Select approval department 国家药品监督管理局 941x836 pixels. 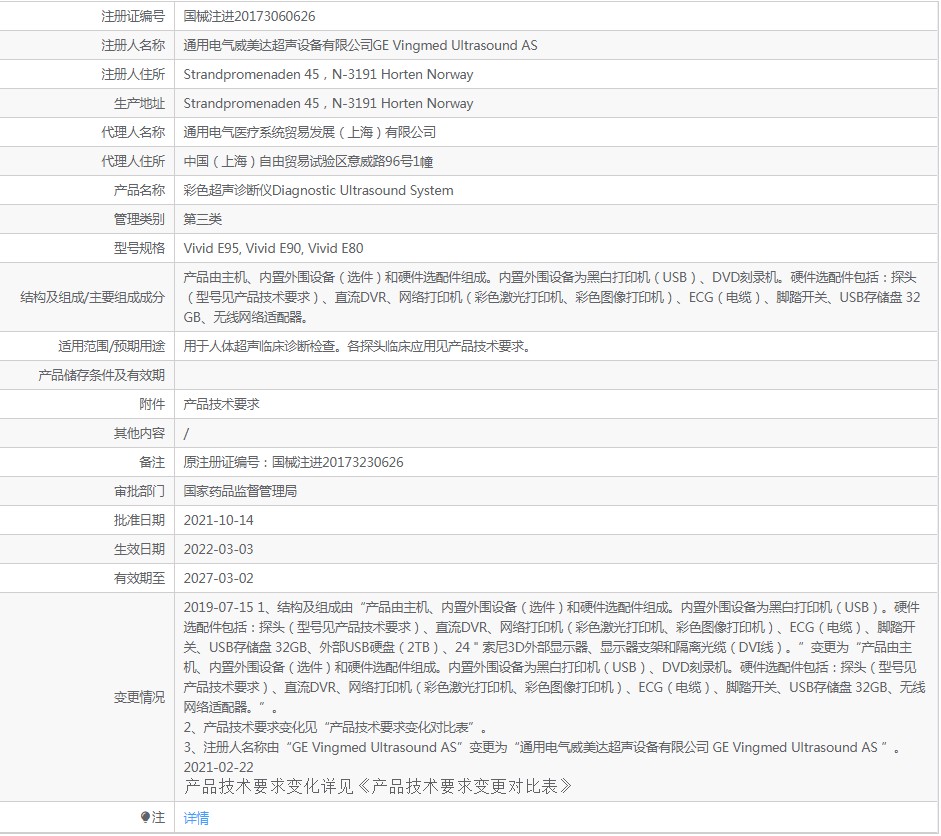(240, 491)
